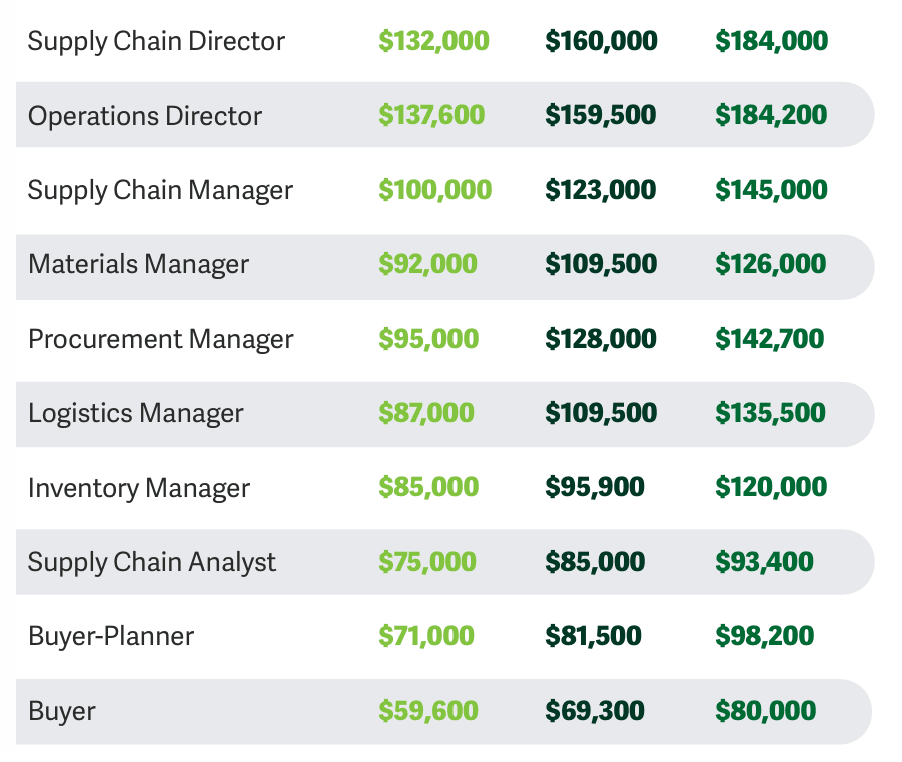Image resolution: width=902 pixels, height=762 pixels.
Task: Click the Buyer-Planner job title
Action: coord(111,636)
